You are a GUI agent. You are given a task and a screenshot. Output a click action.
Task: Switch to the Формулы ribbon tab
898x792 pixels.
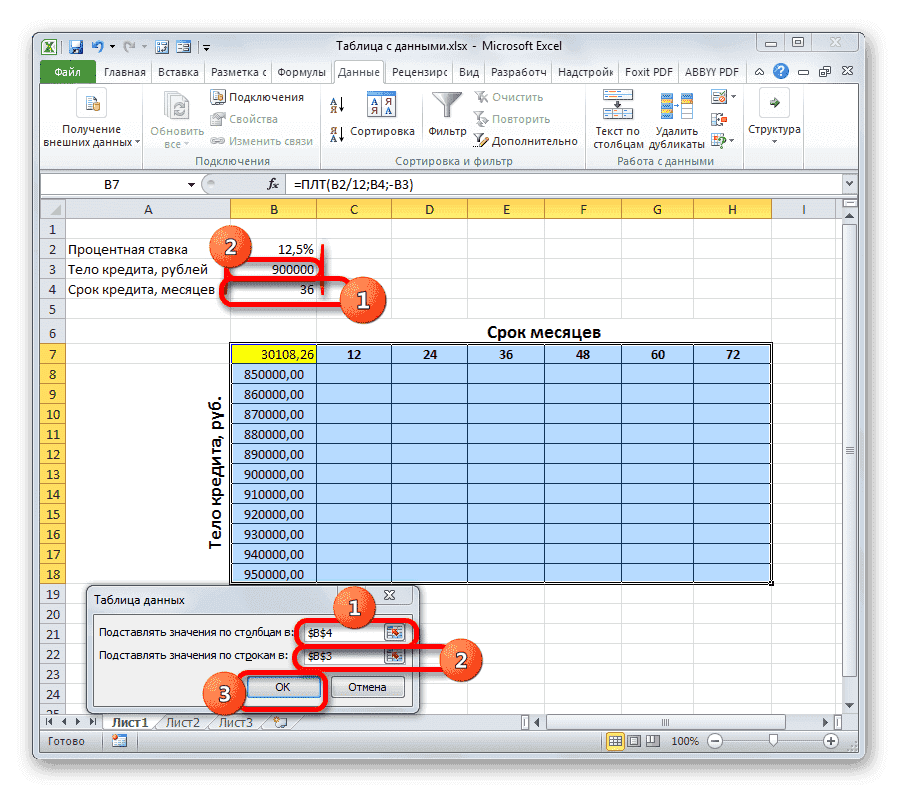click(x=301, y=71)
